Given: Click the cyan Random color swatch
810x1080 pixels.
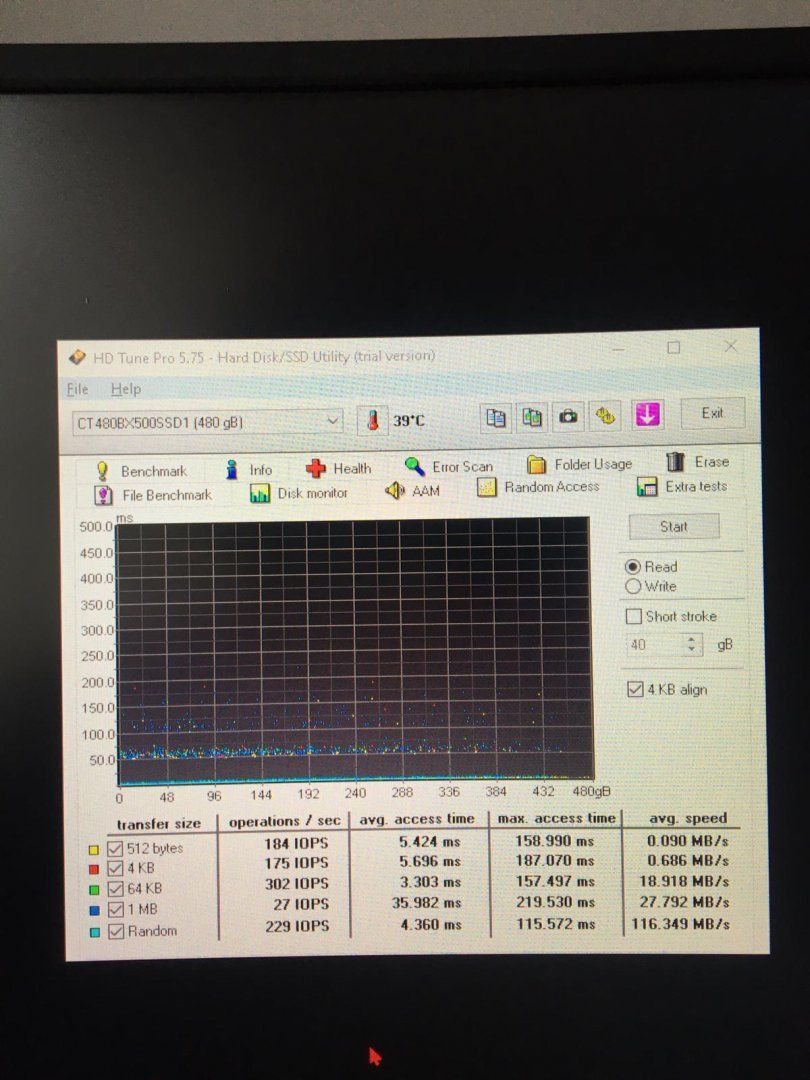Looking at the screenshot, I should tap(94, 933).
